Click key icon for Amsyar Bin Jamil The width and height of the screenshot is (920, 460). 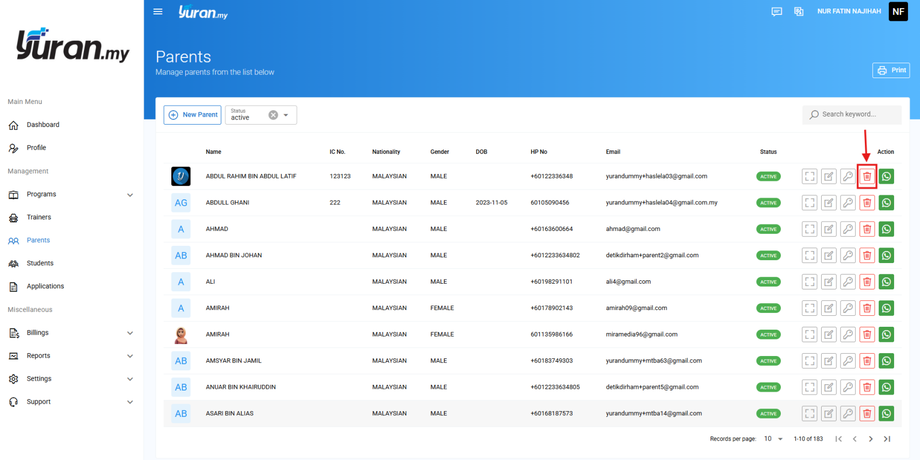point(848,361)
